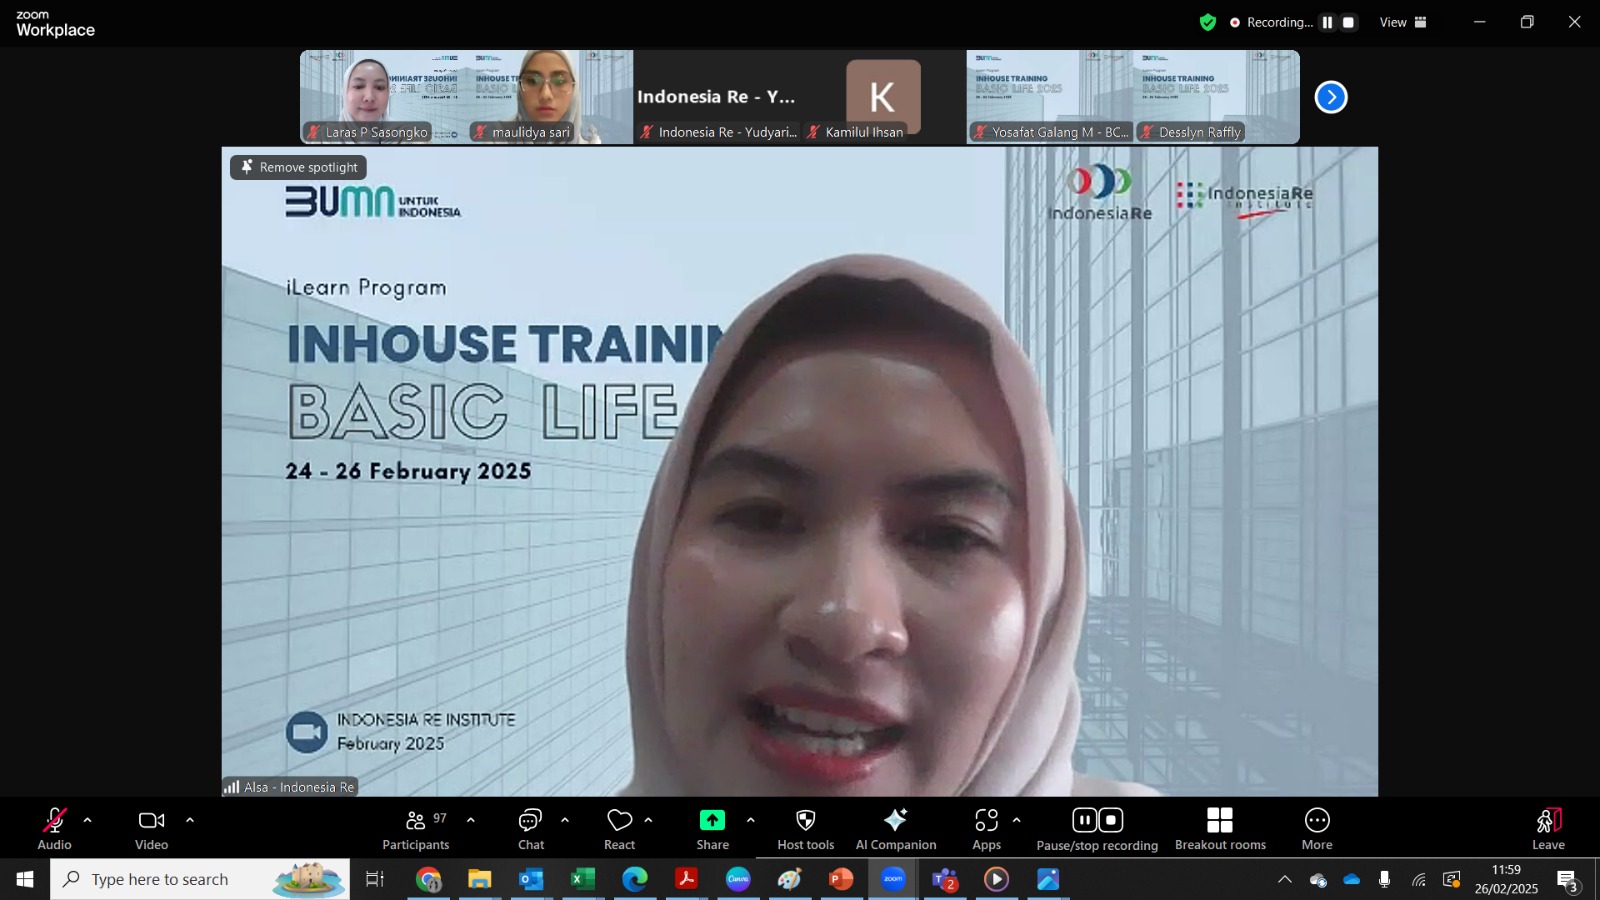This screenshot has height=900, width=1600.
Task: Open File Explorer from the taskbar
Action: 480,879
